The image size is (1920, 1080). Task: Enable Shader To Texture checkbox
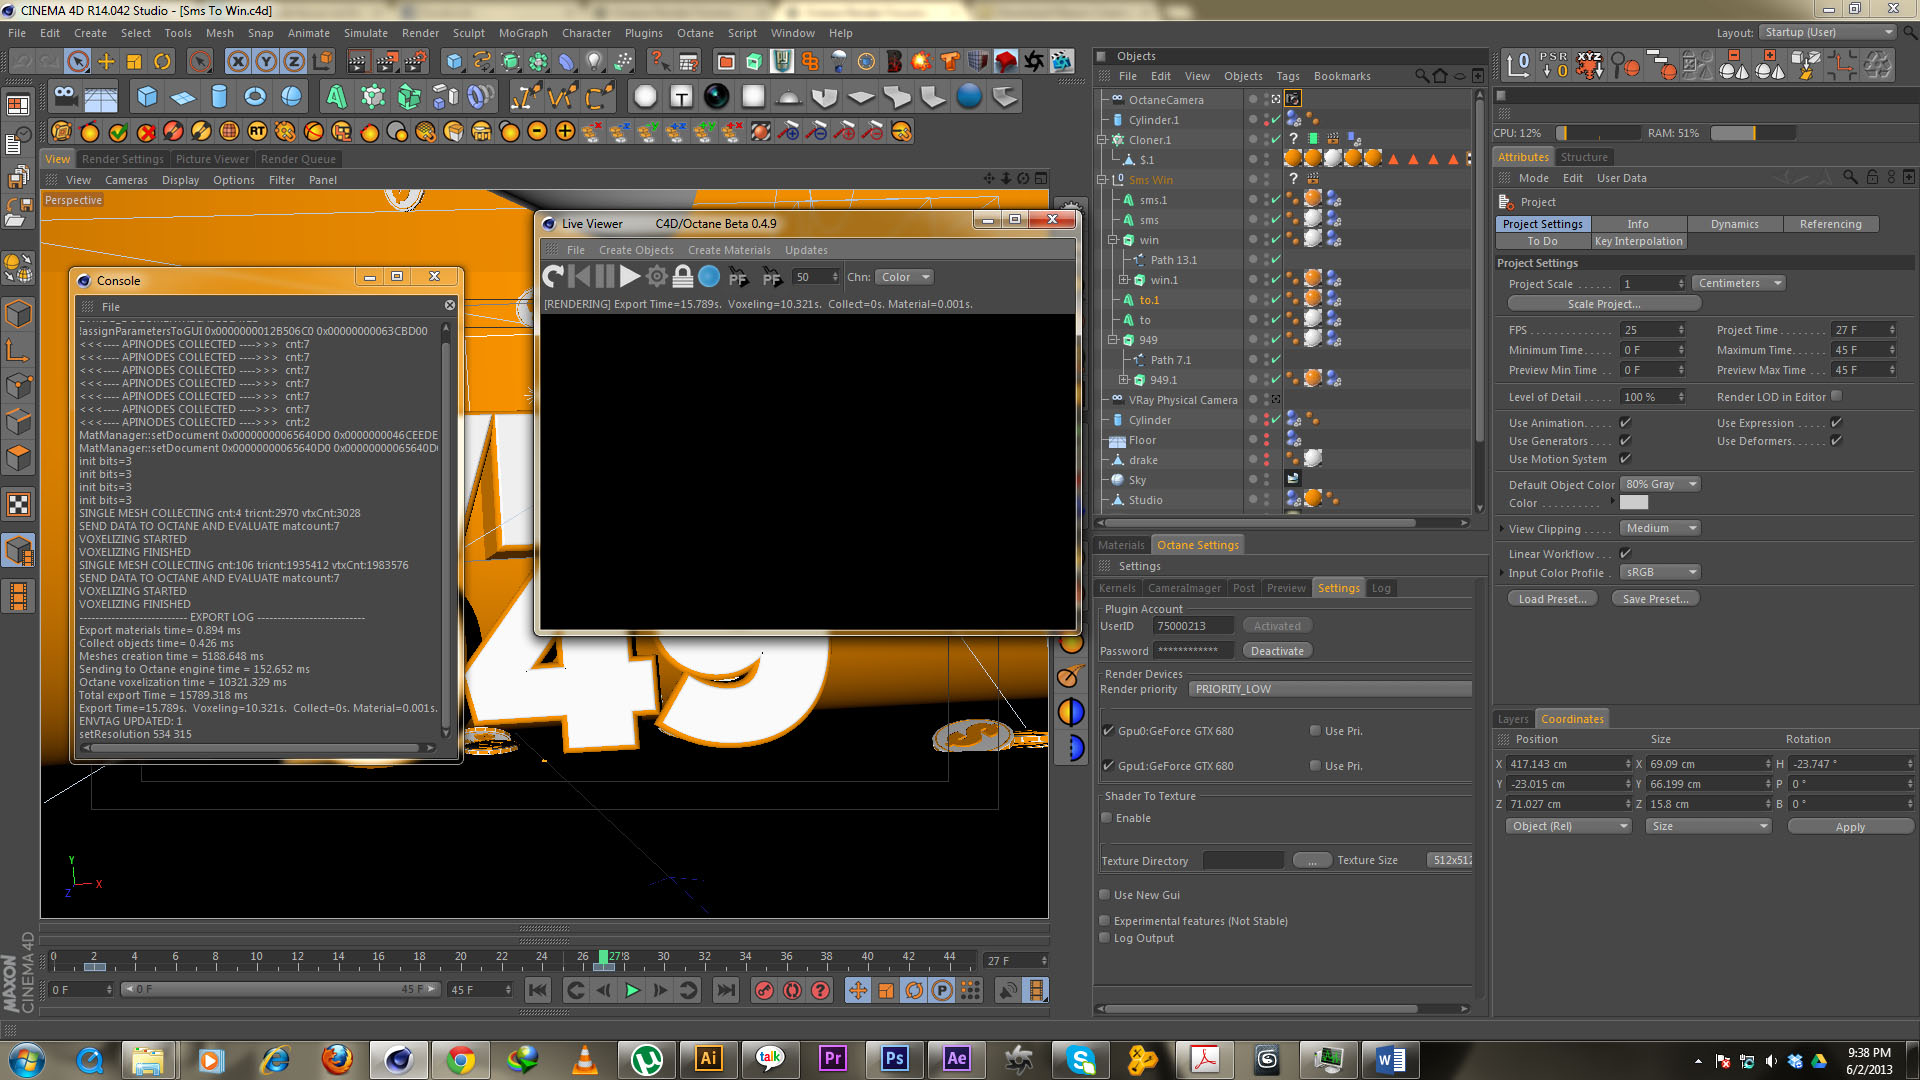pyautogui.click(x=1107, y=818)
